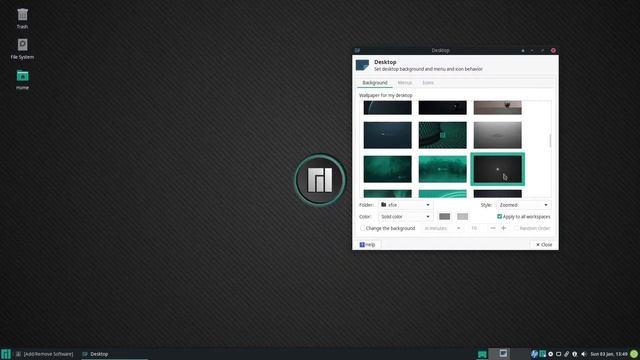
Task: Open the Manjaro application menu in taskbar
Action: [6, 354]
